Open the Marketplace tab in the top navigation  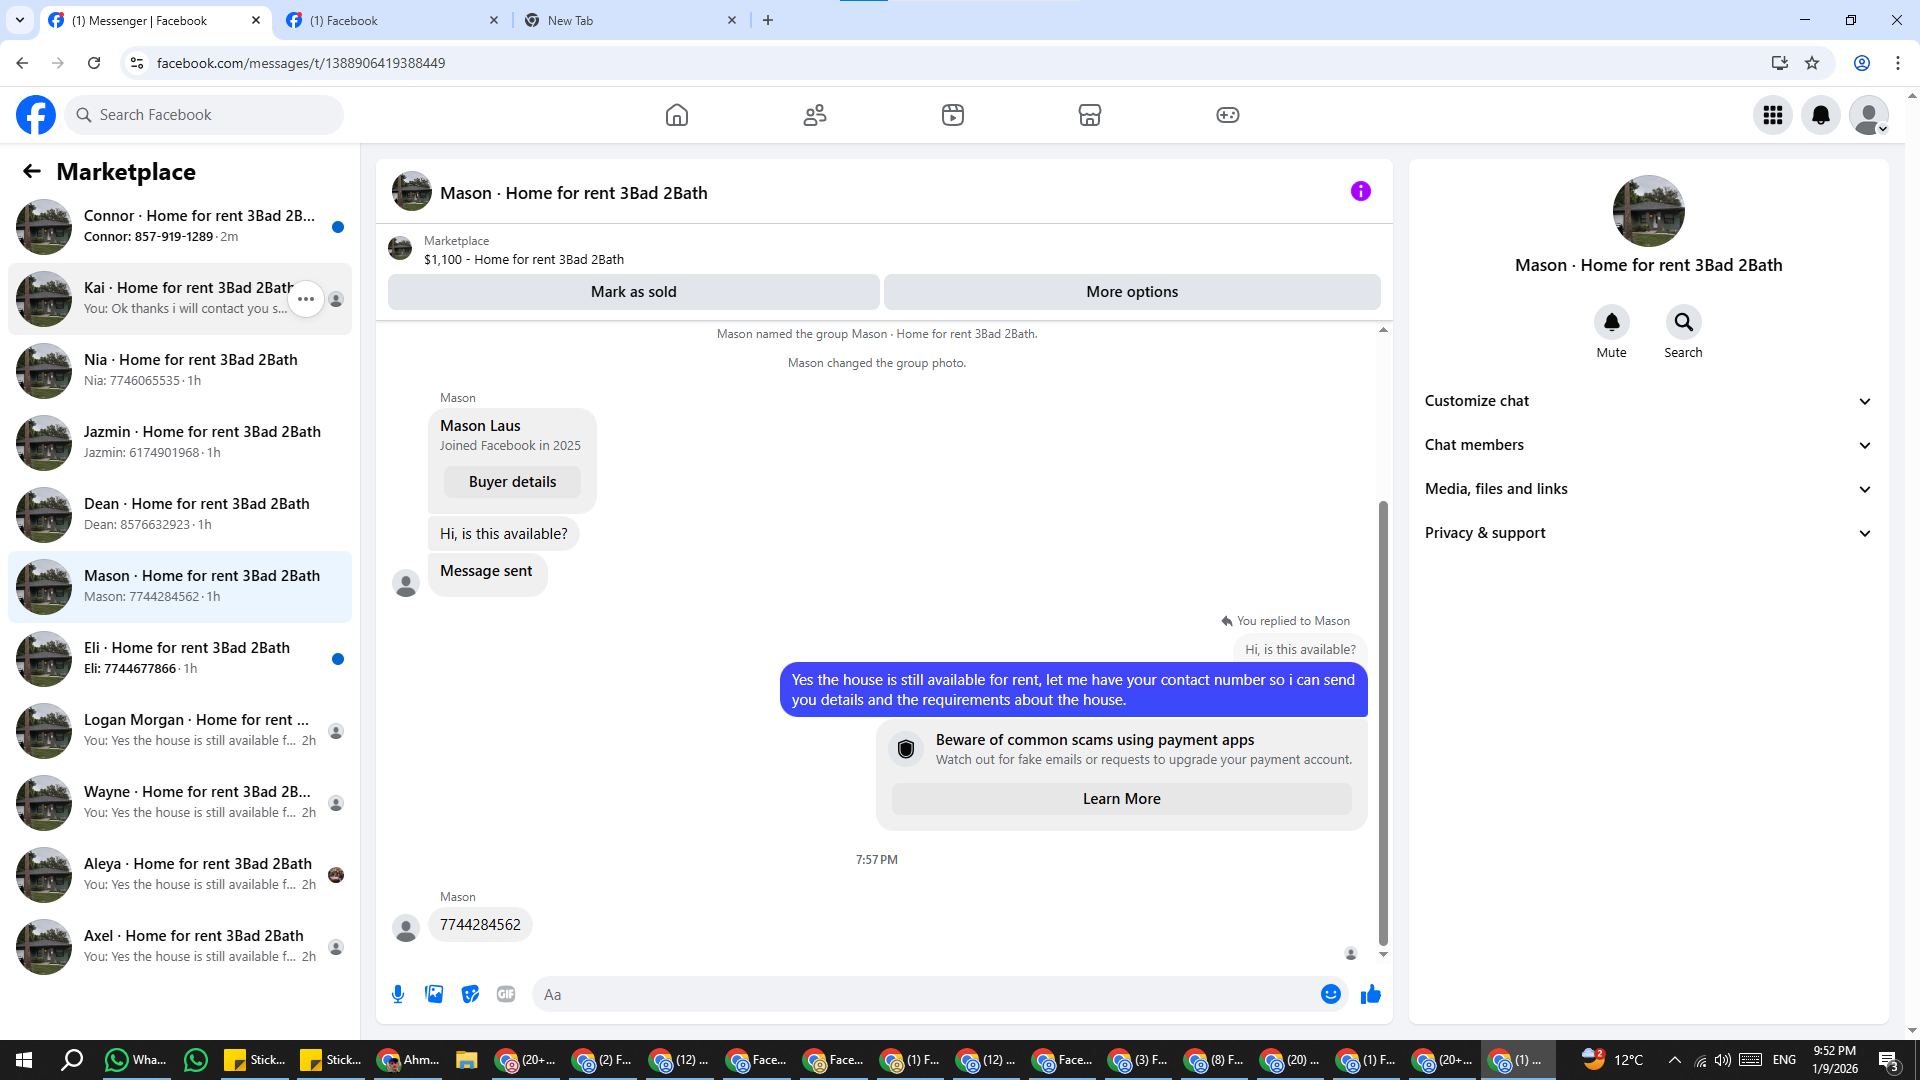pos(1090,115)
